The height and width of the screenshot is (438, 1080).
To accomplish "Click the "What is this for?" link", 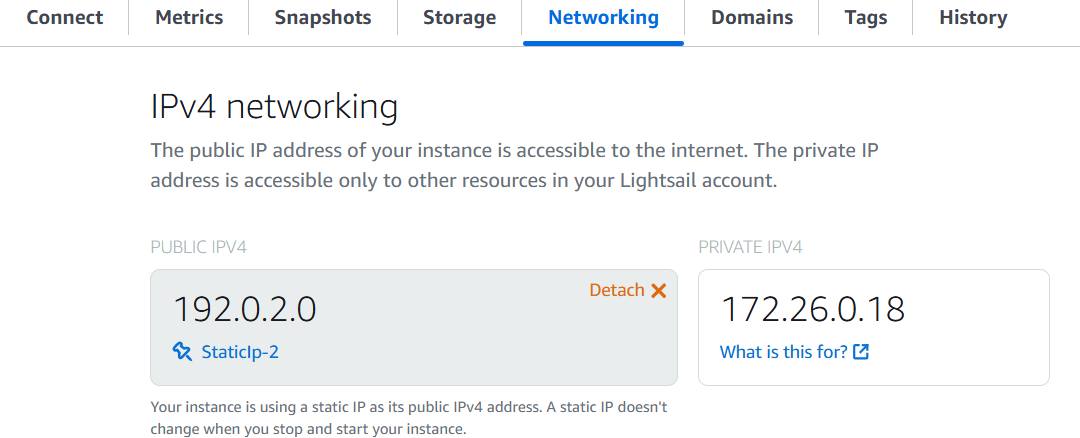I will 783,352.
